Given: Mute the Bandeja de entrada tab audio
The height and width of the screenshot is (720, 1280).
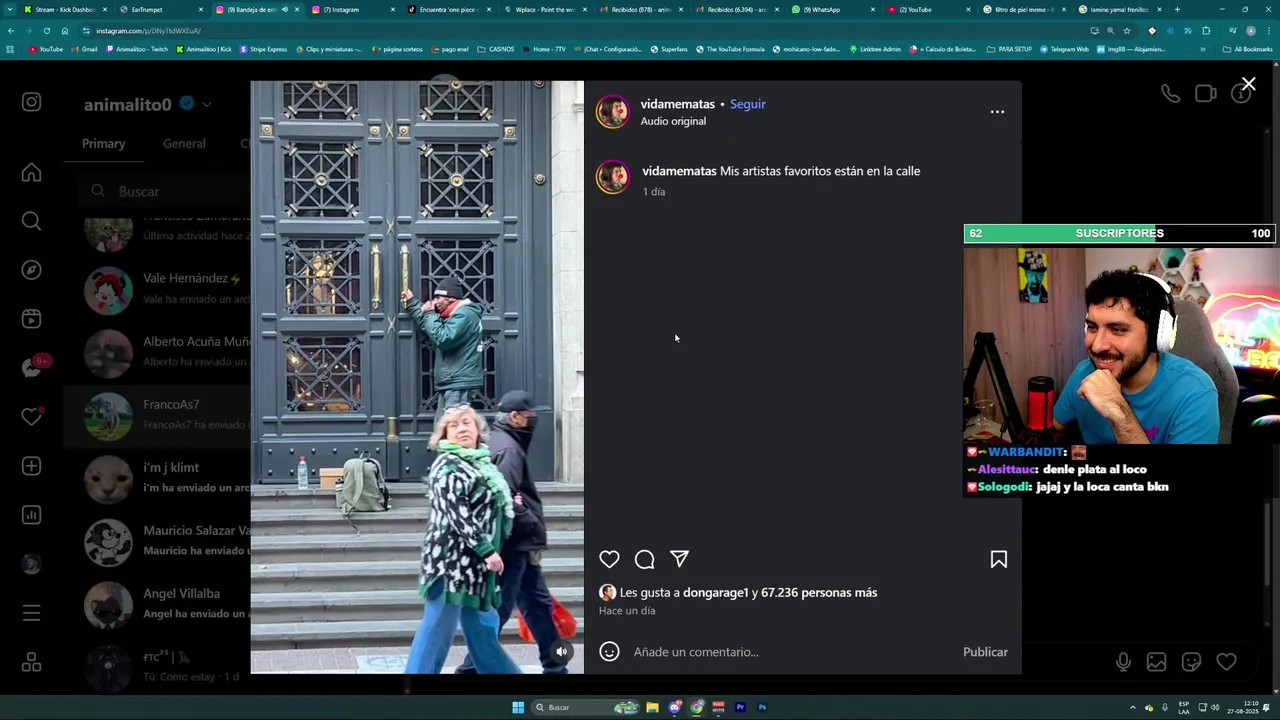Looking at the screenshot, I should tap(284, 9).
